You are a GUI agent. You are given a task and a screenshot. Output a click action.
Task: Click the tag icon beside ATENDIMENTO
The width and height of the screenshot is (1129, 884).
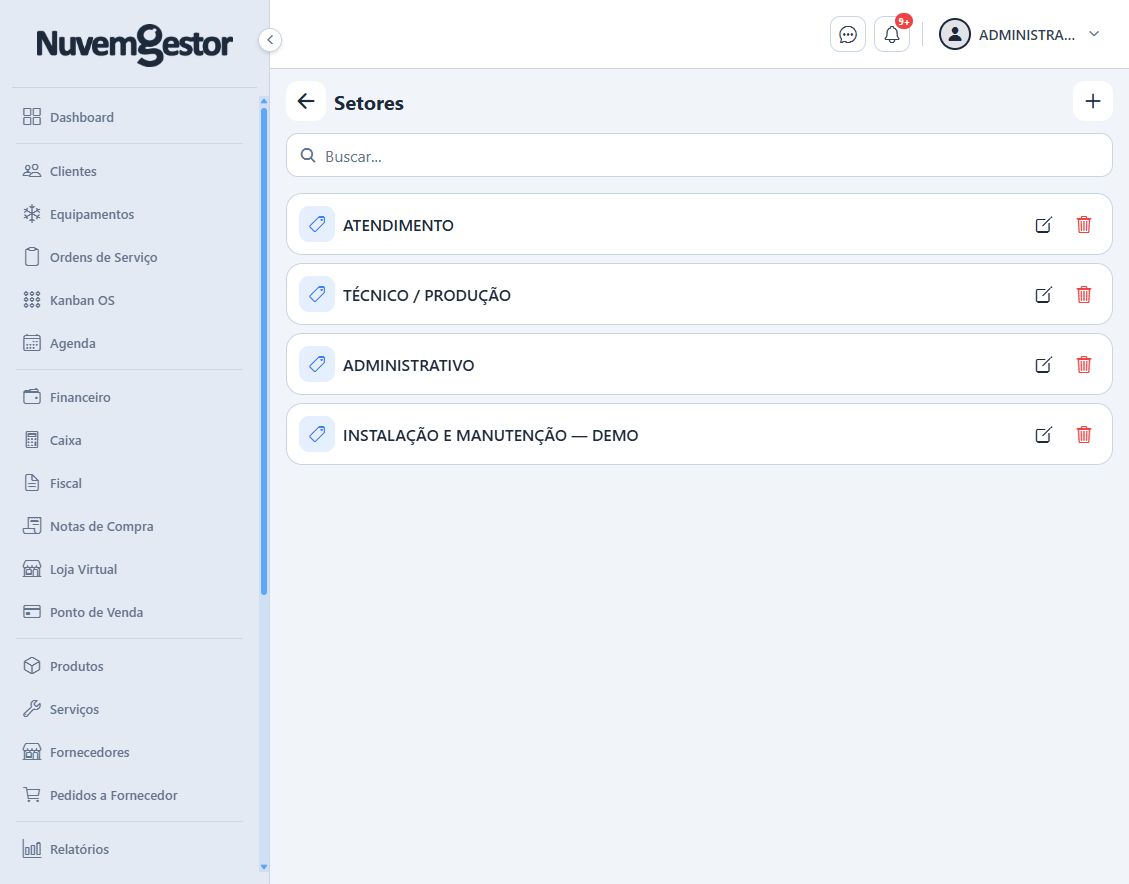317,225
